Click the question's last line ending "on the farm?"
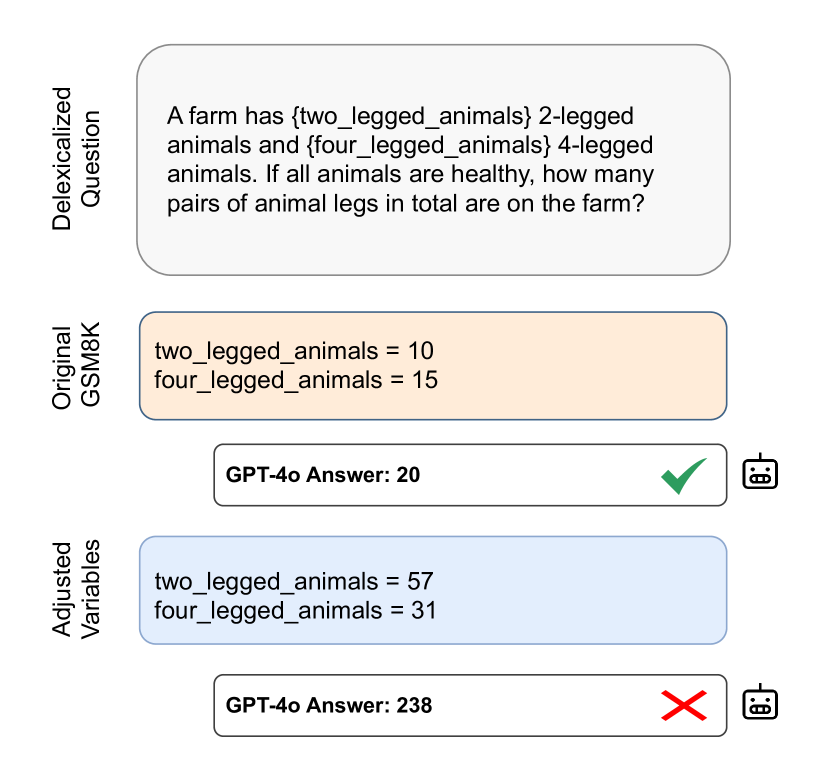 coord(404,203)
